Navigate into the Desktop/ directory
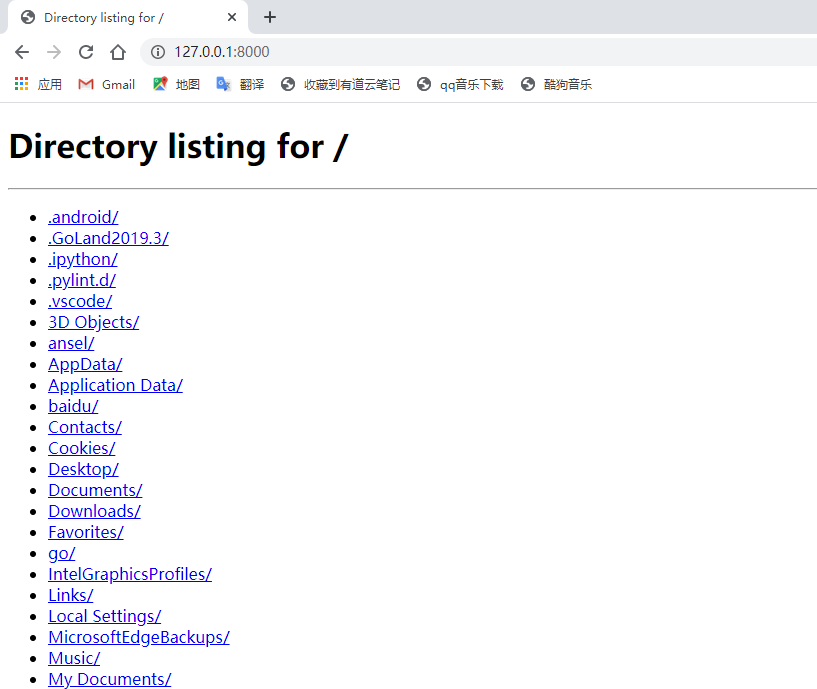The width and height of the screenshot is (817, 689). coord(83,469)
